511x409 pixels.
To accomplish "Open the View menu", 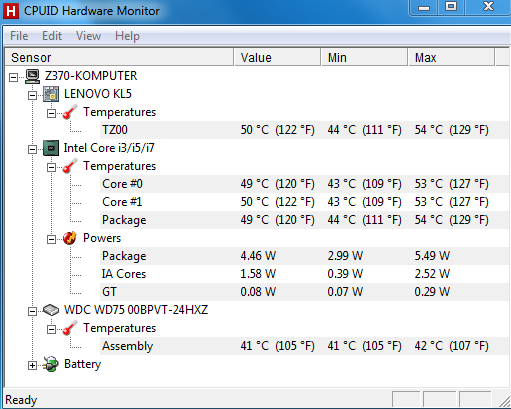I will coord(88,36).
